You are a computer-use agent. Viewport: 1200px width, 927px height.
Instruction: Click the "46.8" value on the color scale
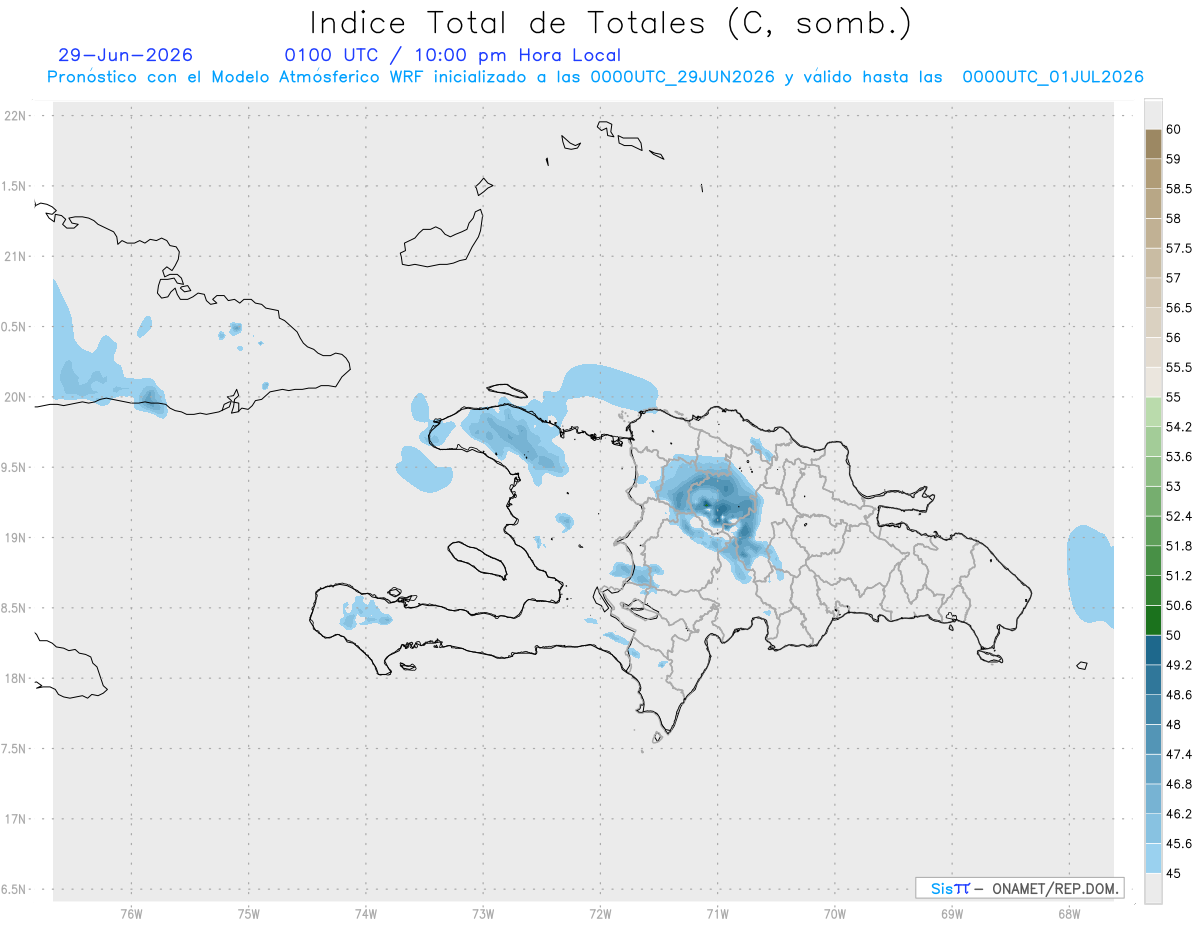[x=1179, y=784]
